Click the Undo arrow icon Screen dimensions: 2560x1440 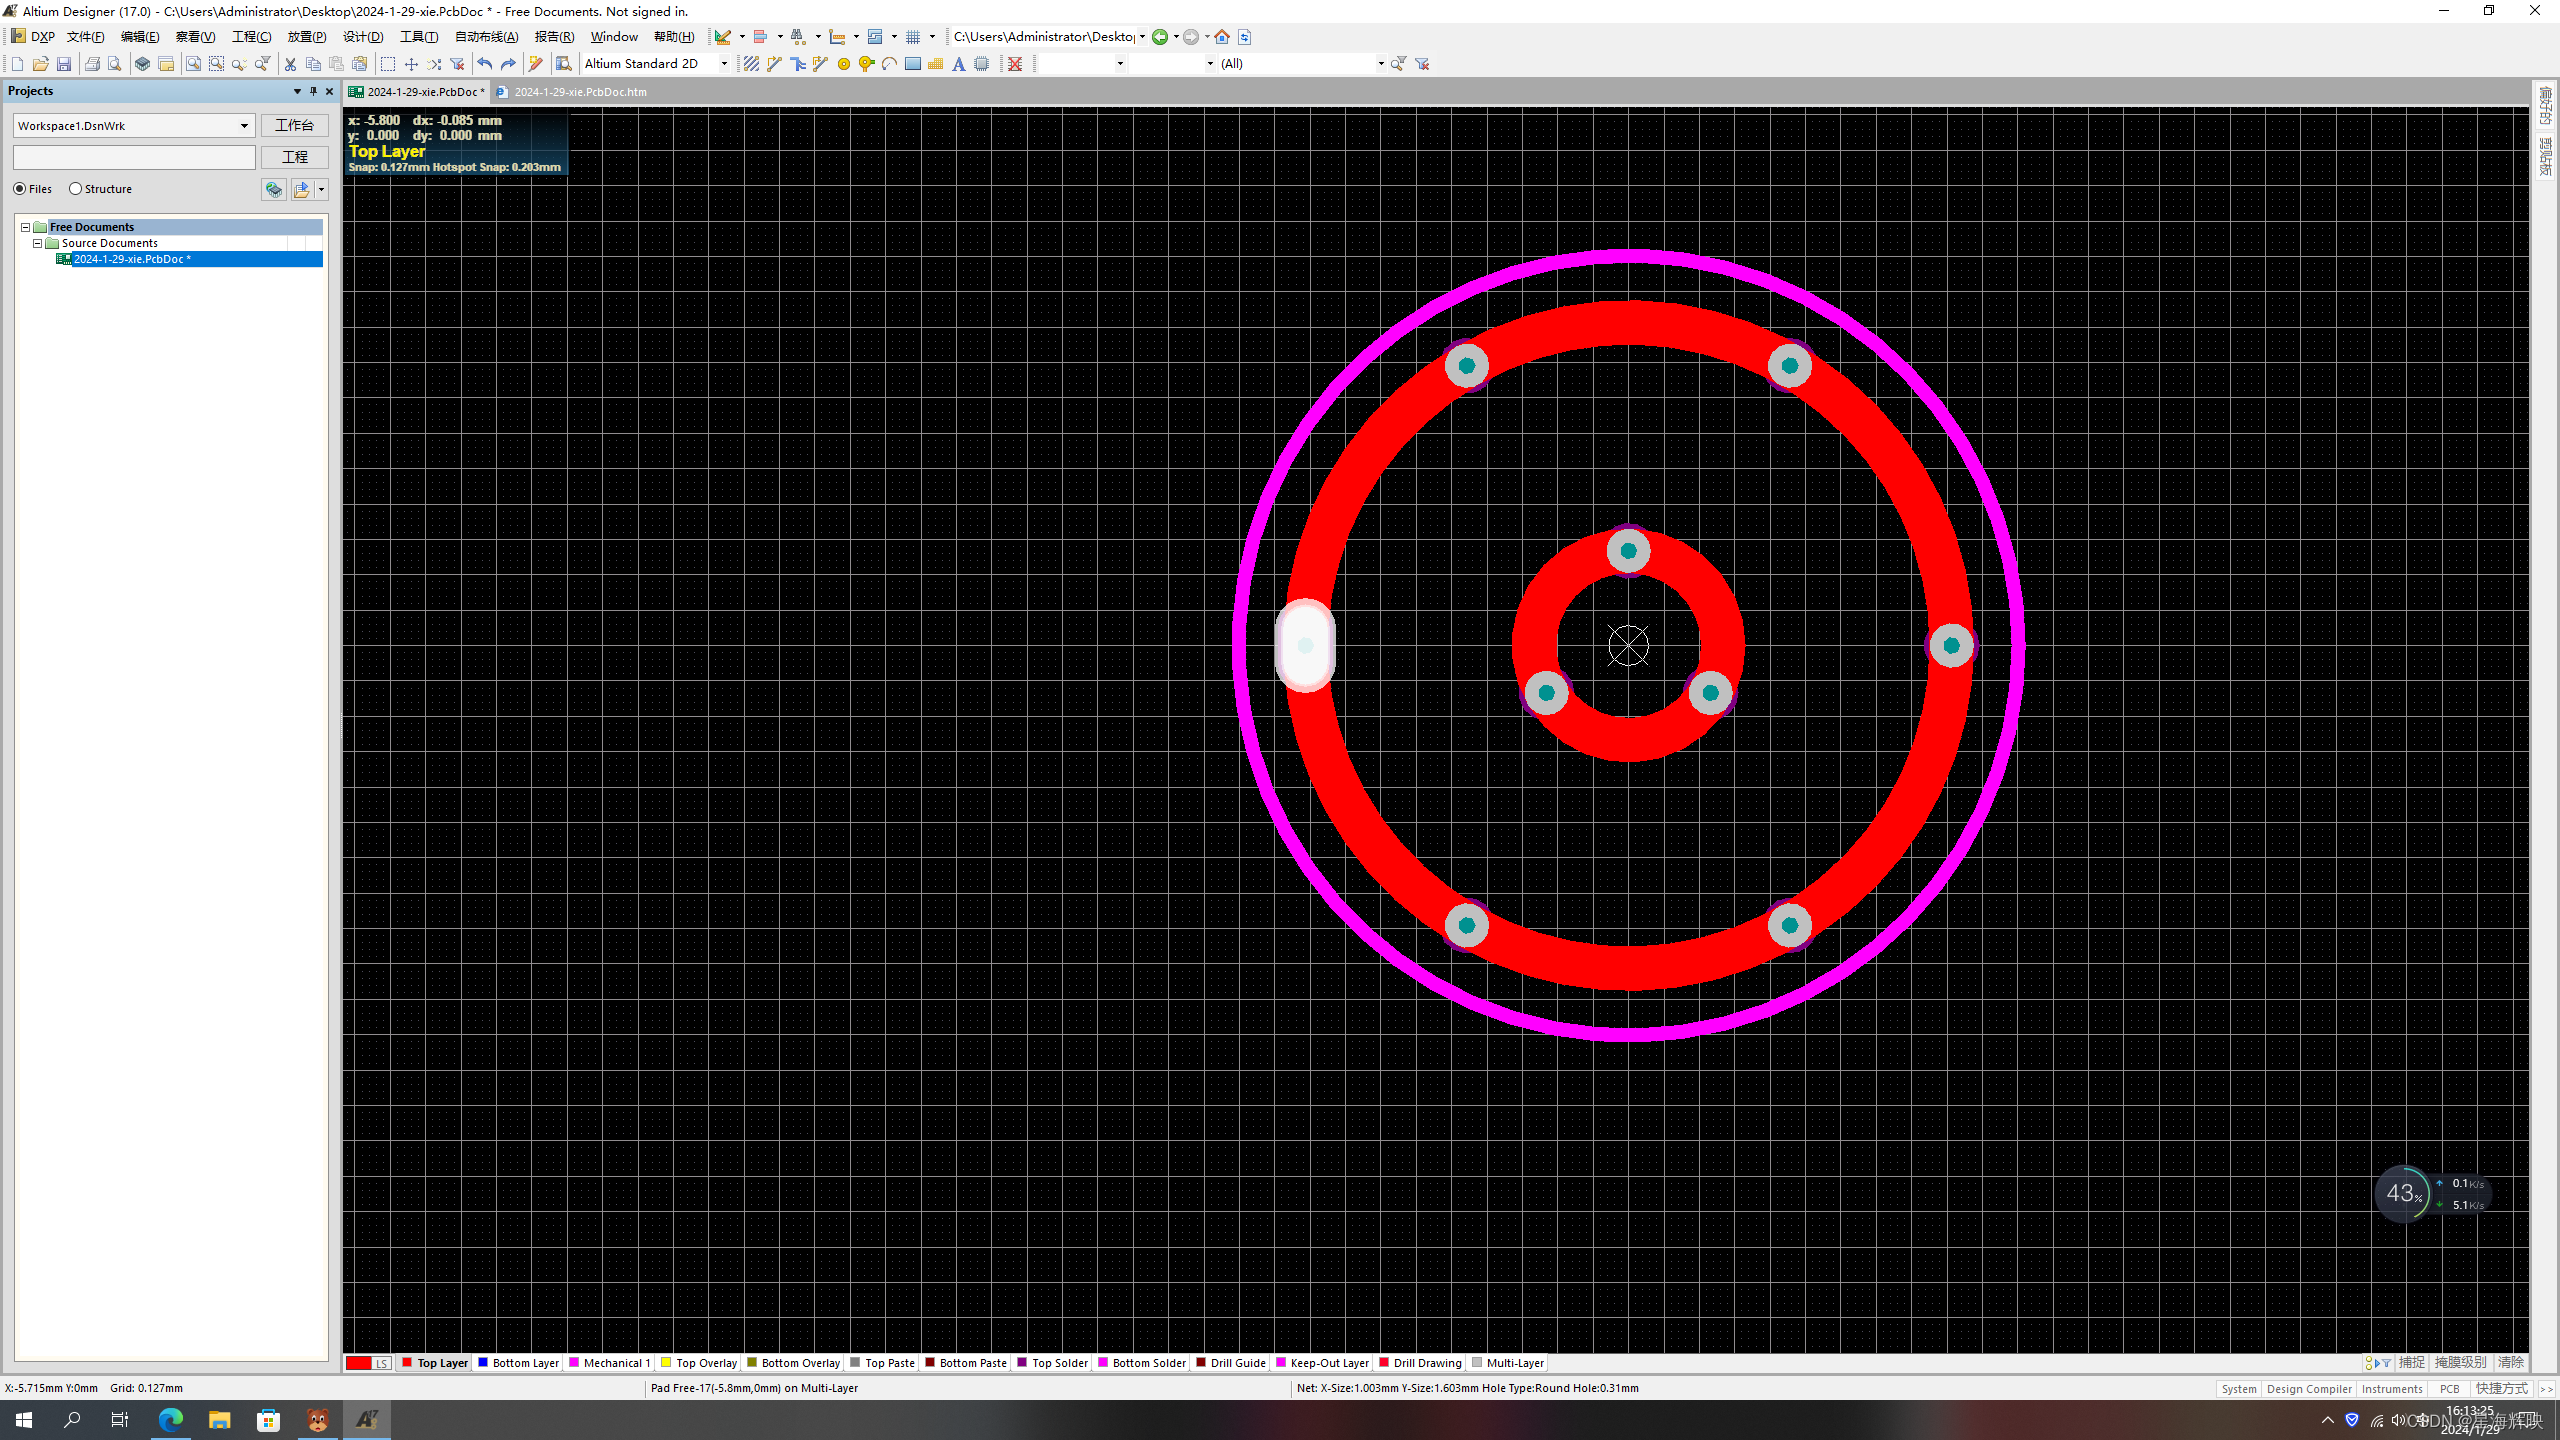pos(485,64)
